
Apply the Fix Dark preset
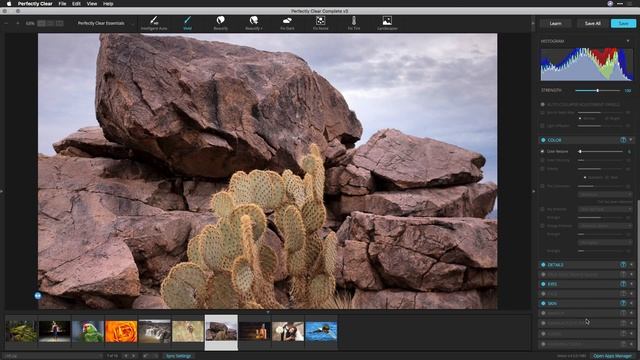click(x=287, y=23)
